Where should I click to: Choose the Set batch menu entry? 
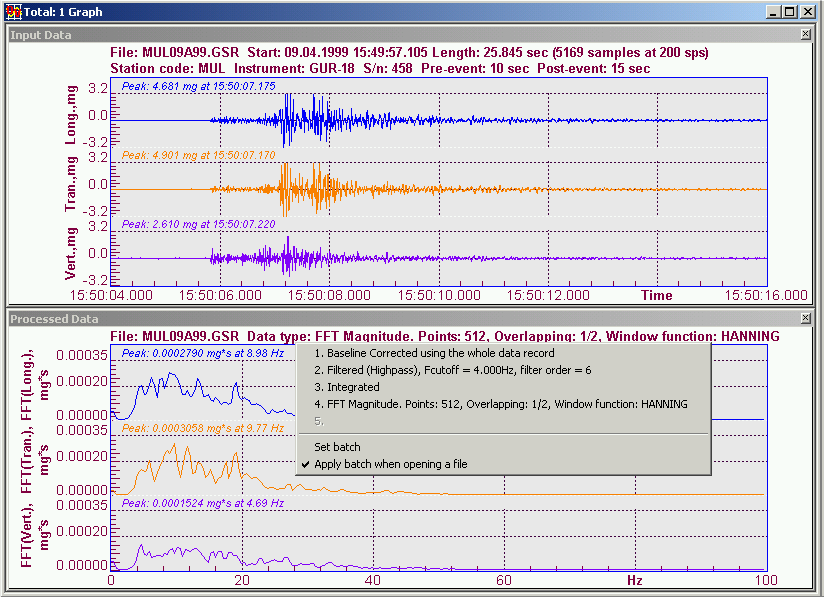tap(337, 447)
